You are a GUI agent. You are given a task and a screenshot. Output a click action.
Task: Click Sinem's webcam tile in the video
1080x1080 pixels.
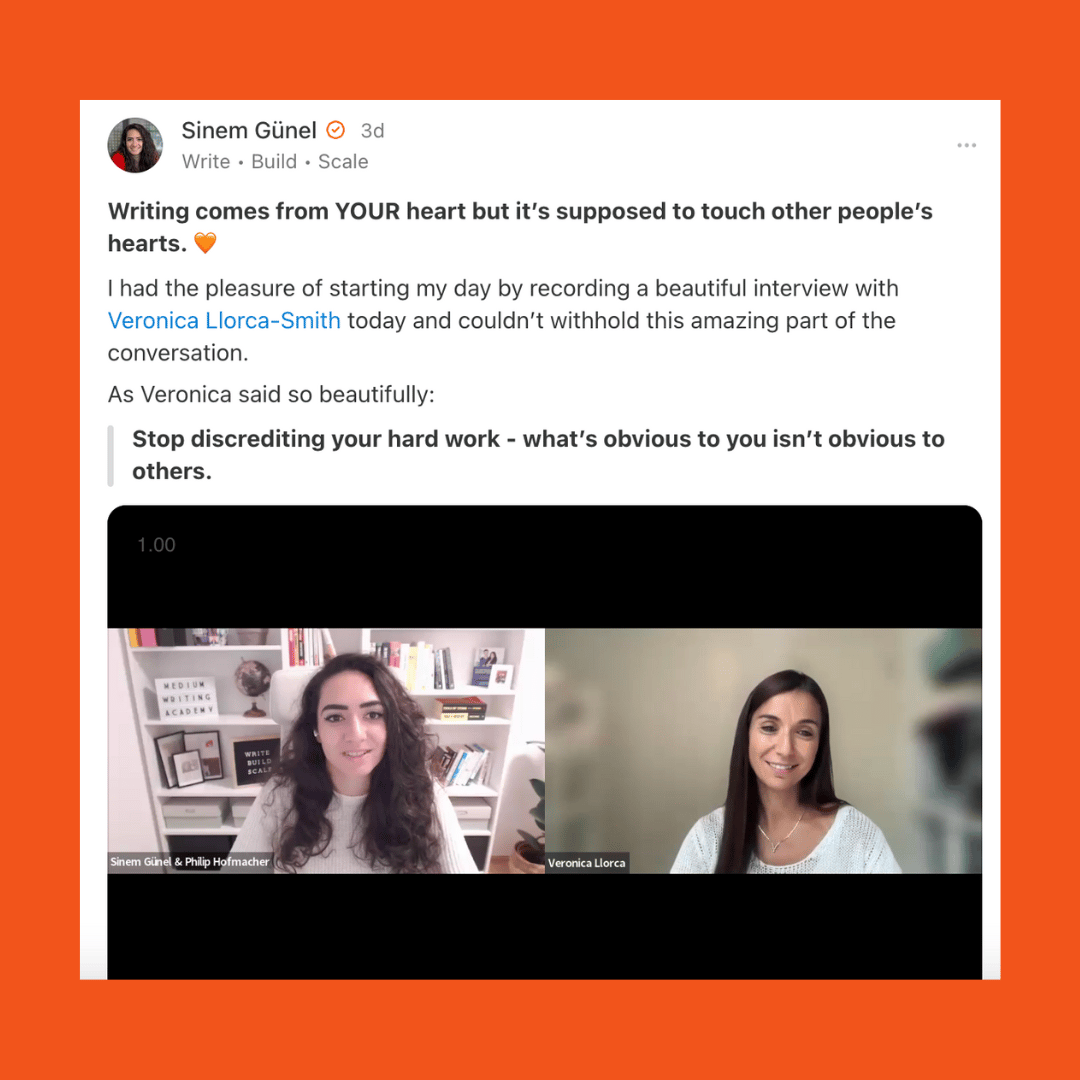326,751
